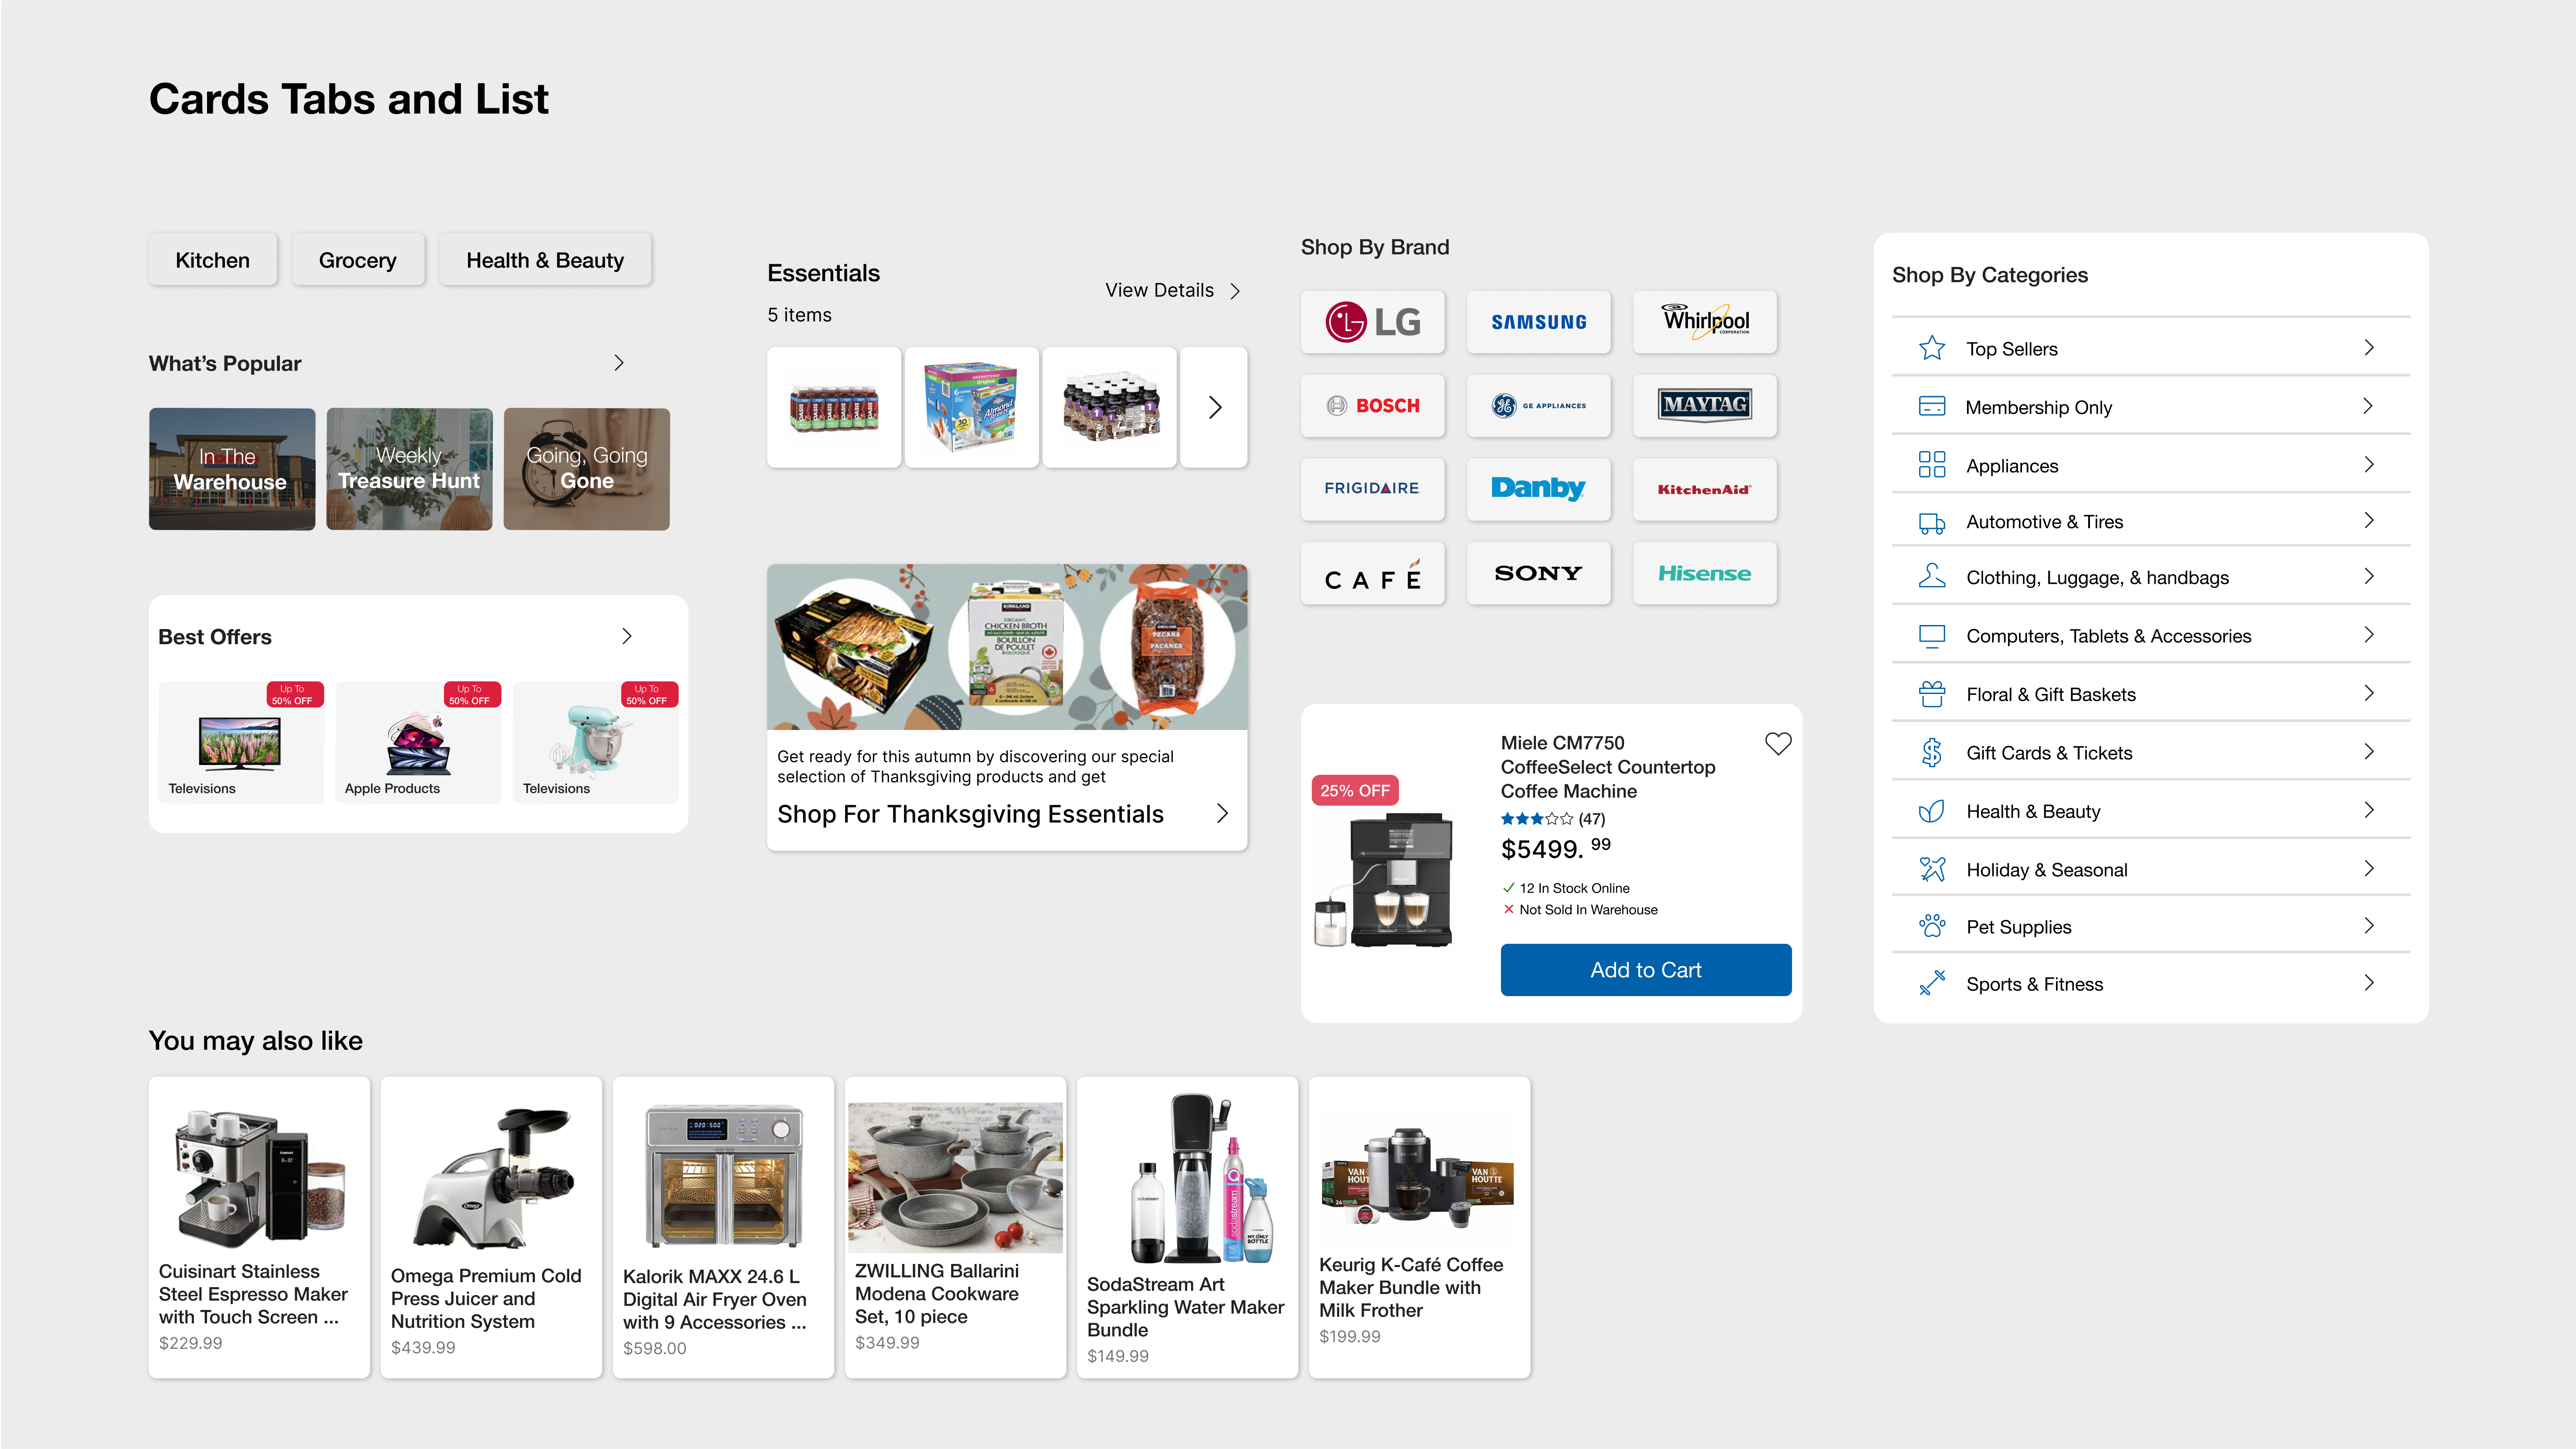Viewport: 2576px width, 1449px height.
Task: Open the Samsung brand logo tile
Action: 1538,322
